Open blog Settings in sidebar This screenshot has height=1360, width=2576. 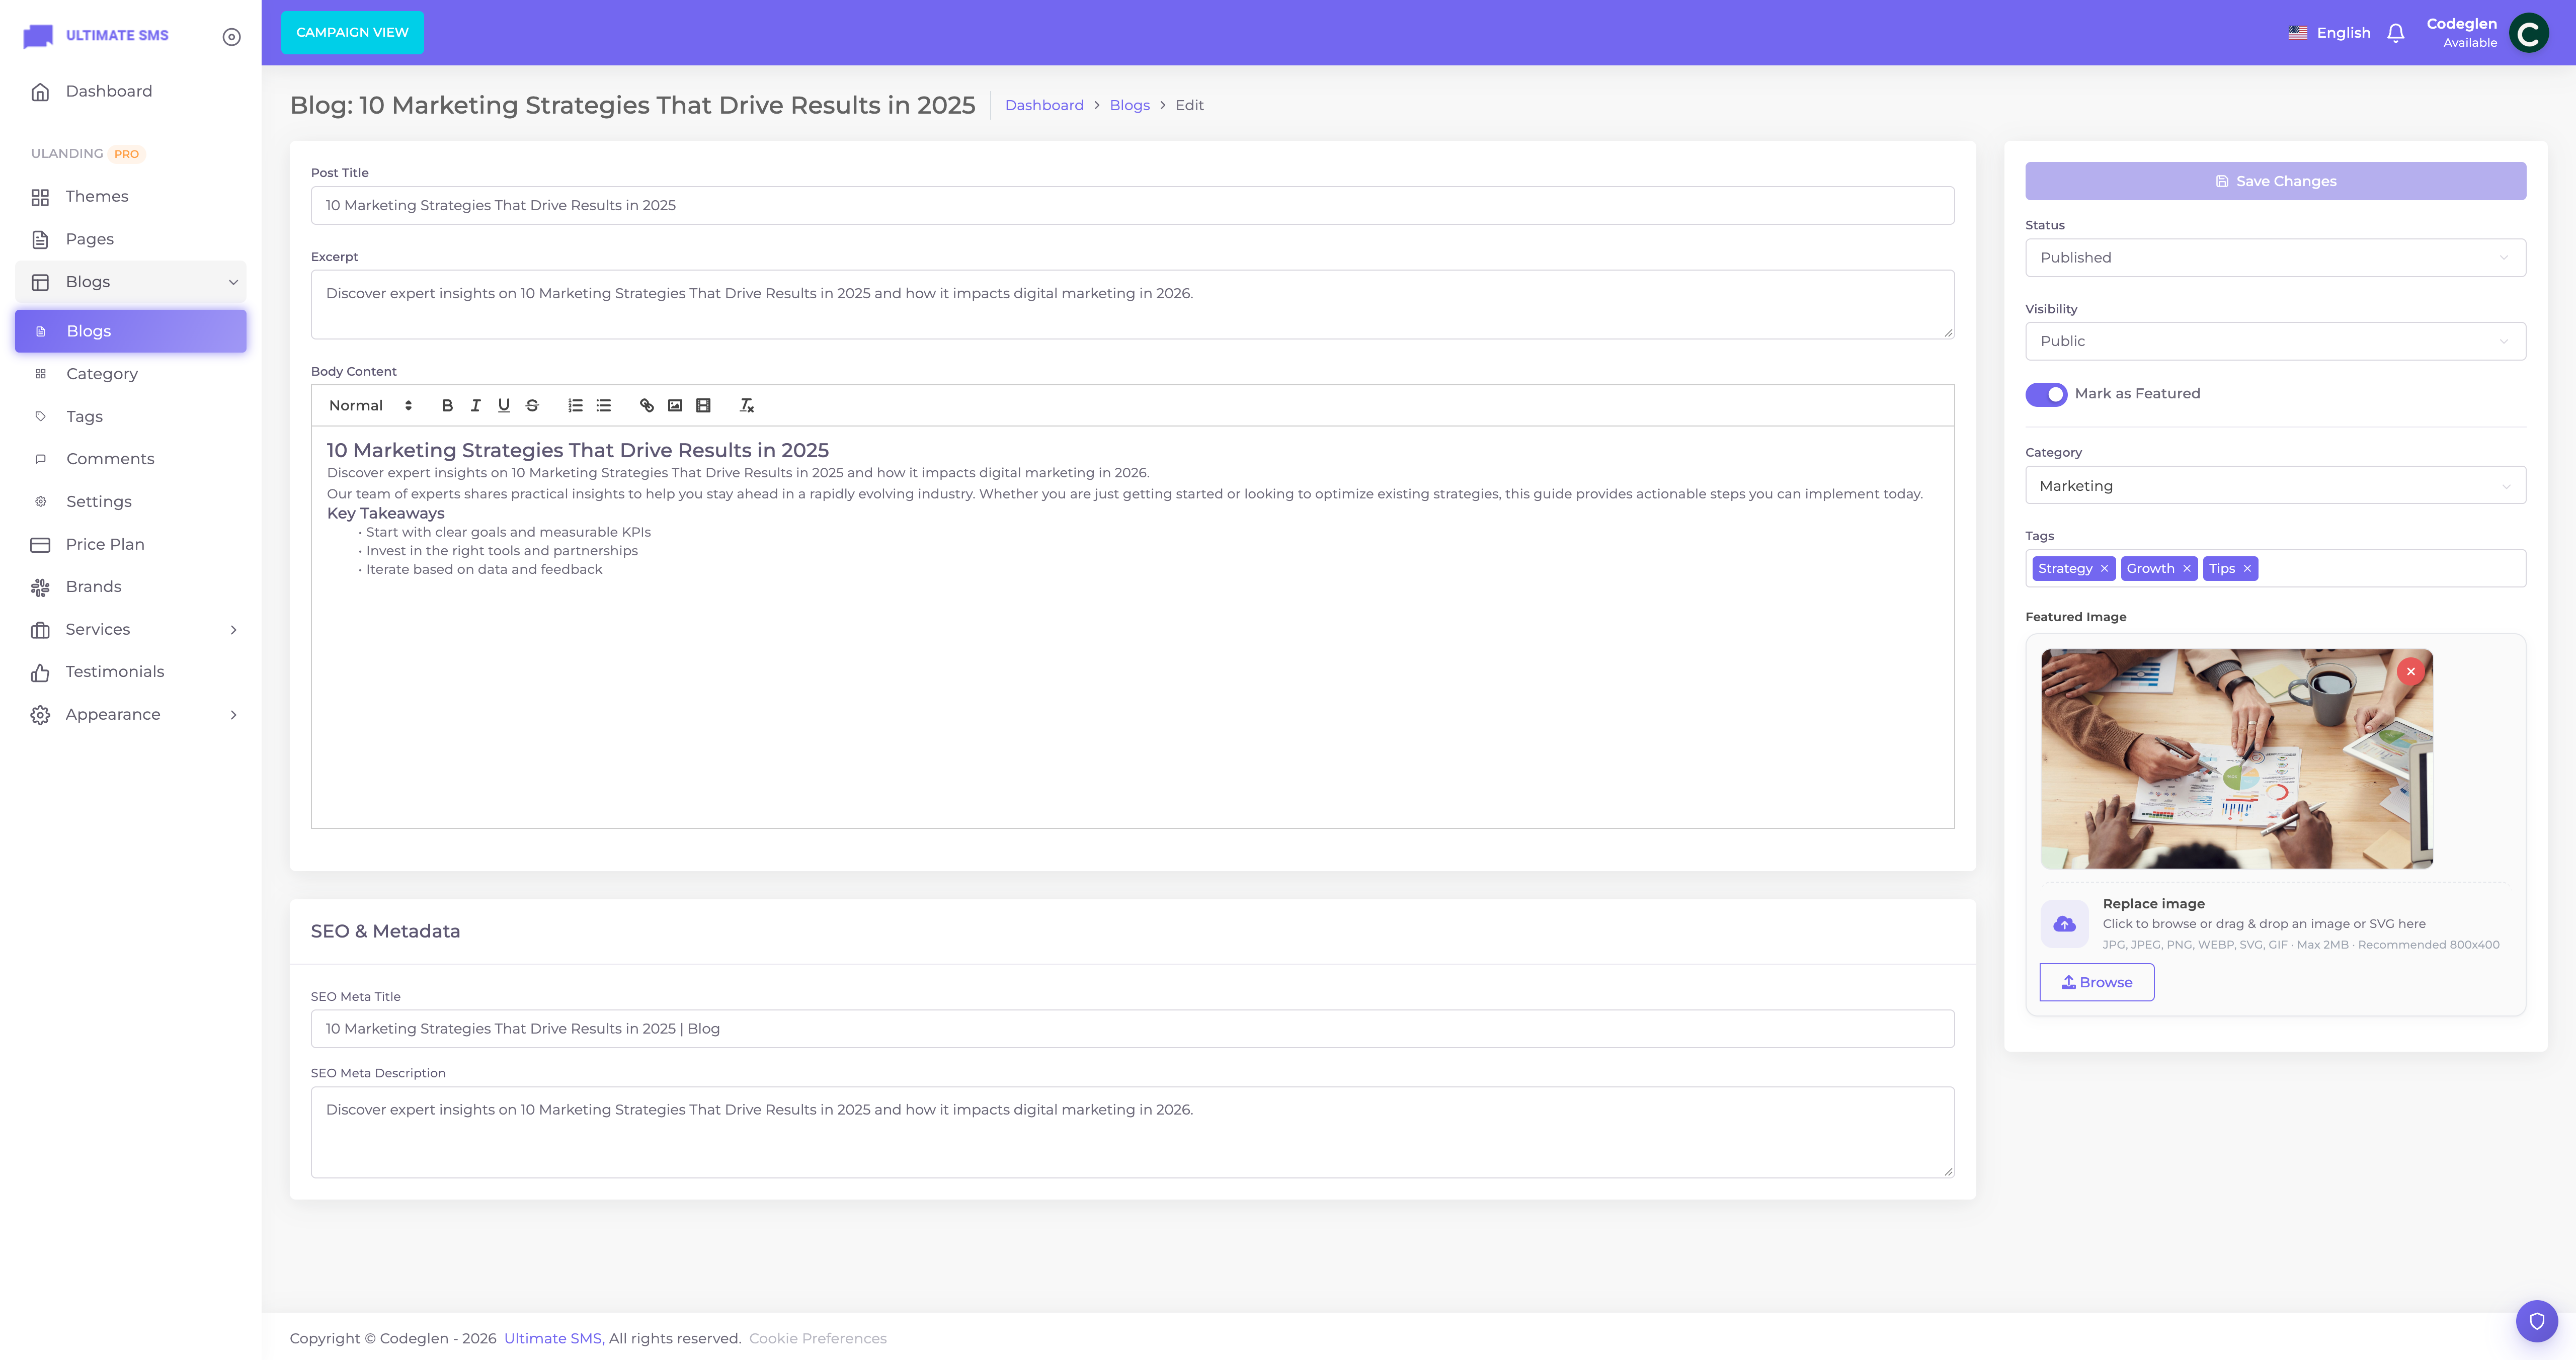coord(131,502)
